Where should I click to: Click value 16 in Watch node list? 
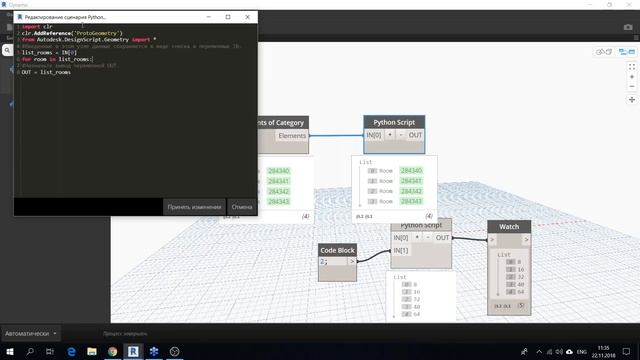click(521, 270)
